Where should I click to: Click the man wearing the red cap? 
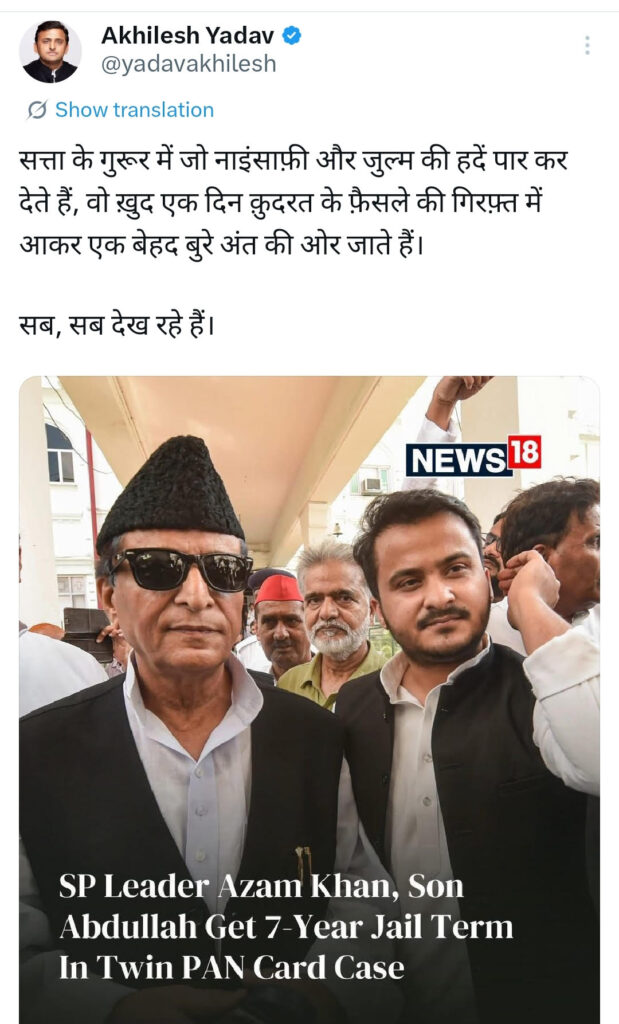tap(281, 622)
